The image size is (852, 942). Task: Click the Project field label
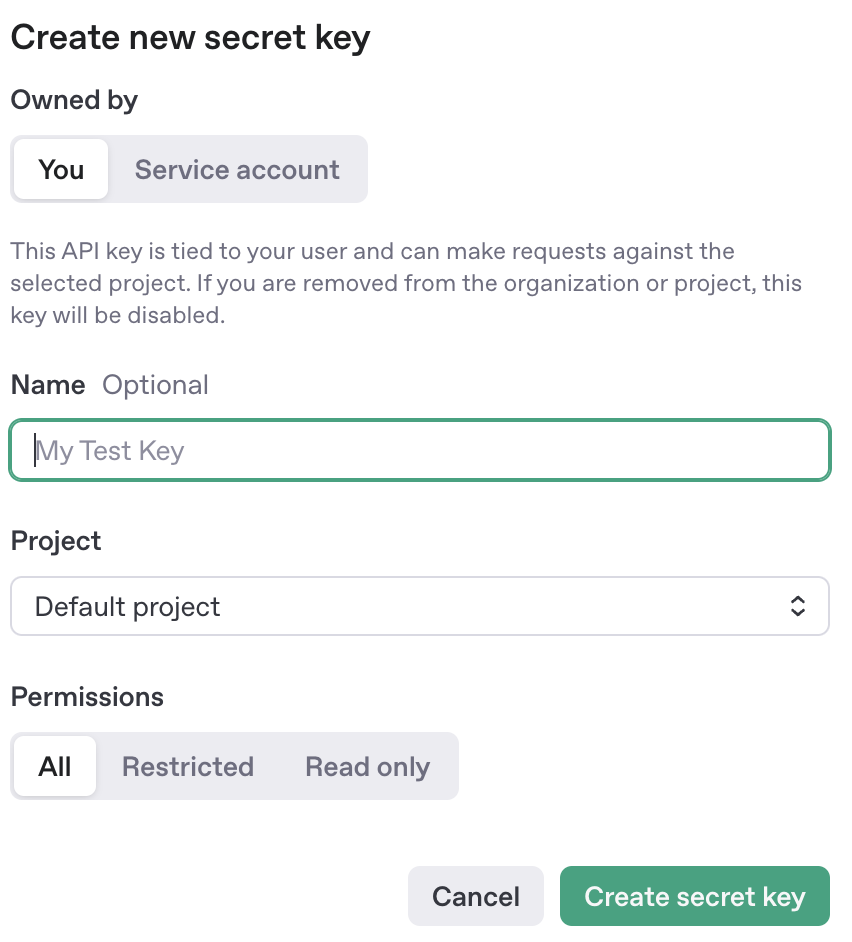pos(56,541)
